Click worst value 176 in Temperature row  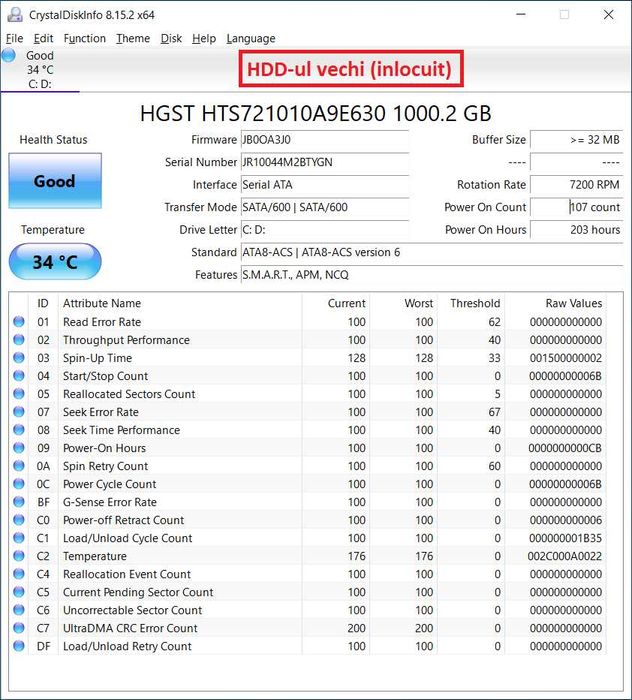click(424, 556)
